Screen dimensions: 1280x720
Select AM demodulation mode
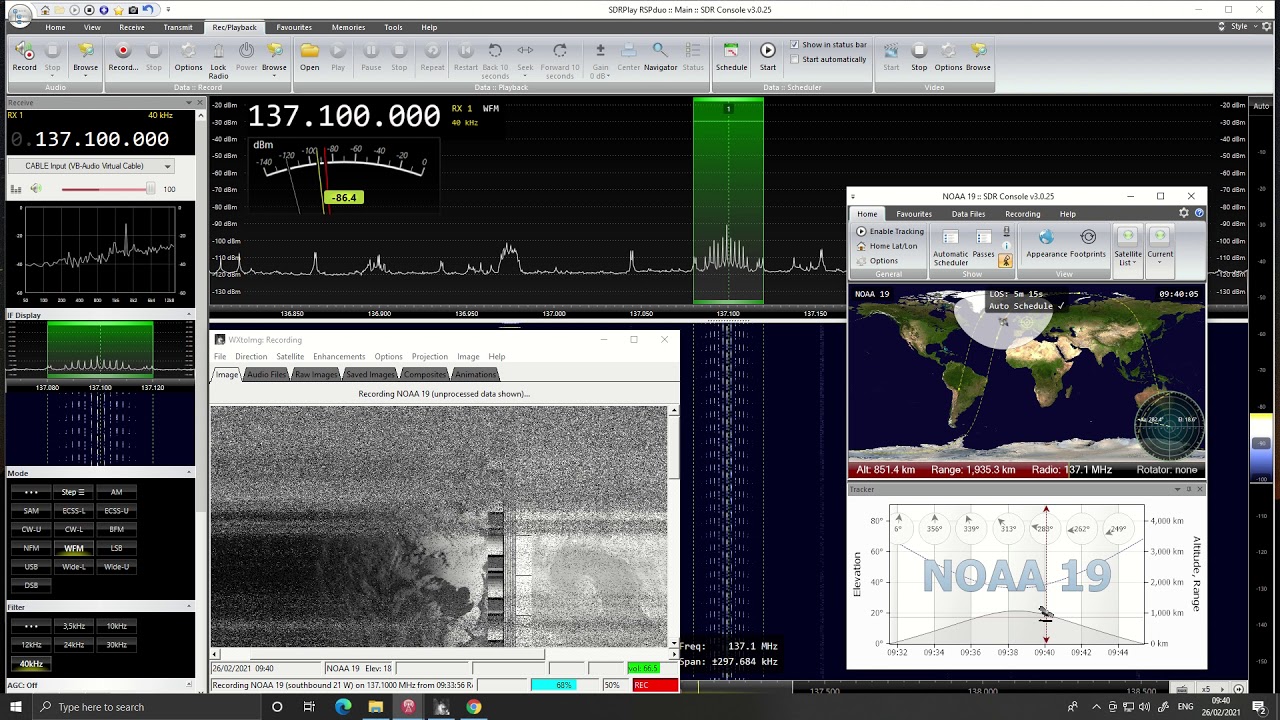116,492
